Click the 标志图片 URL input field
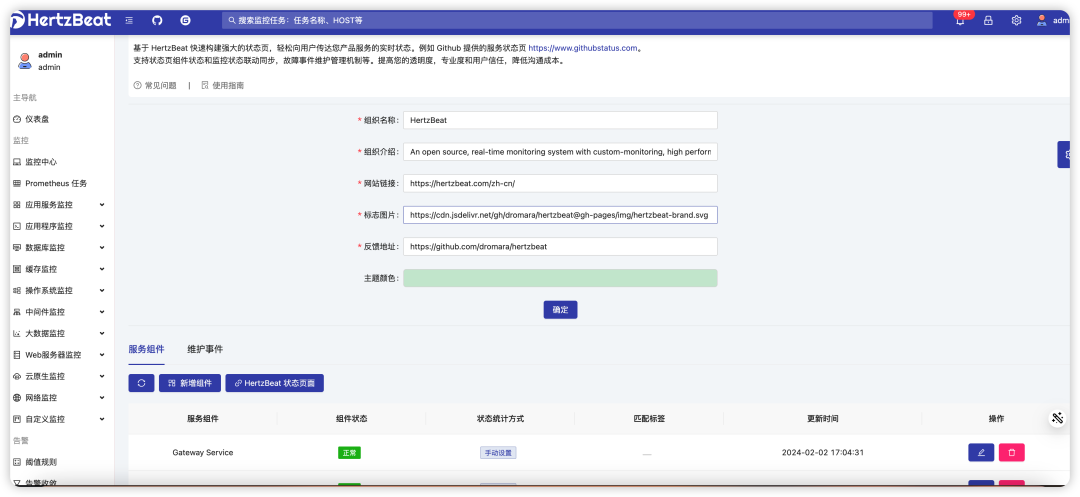 point(560,215)
